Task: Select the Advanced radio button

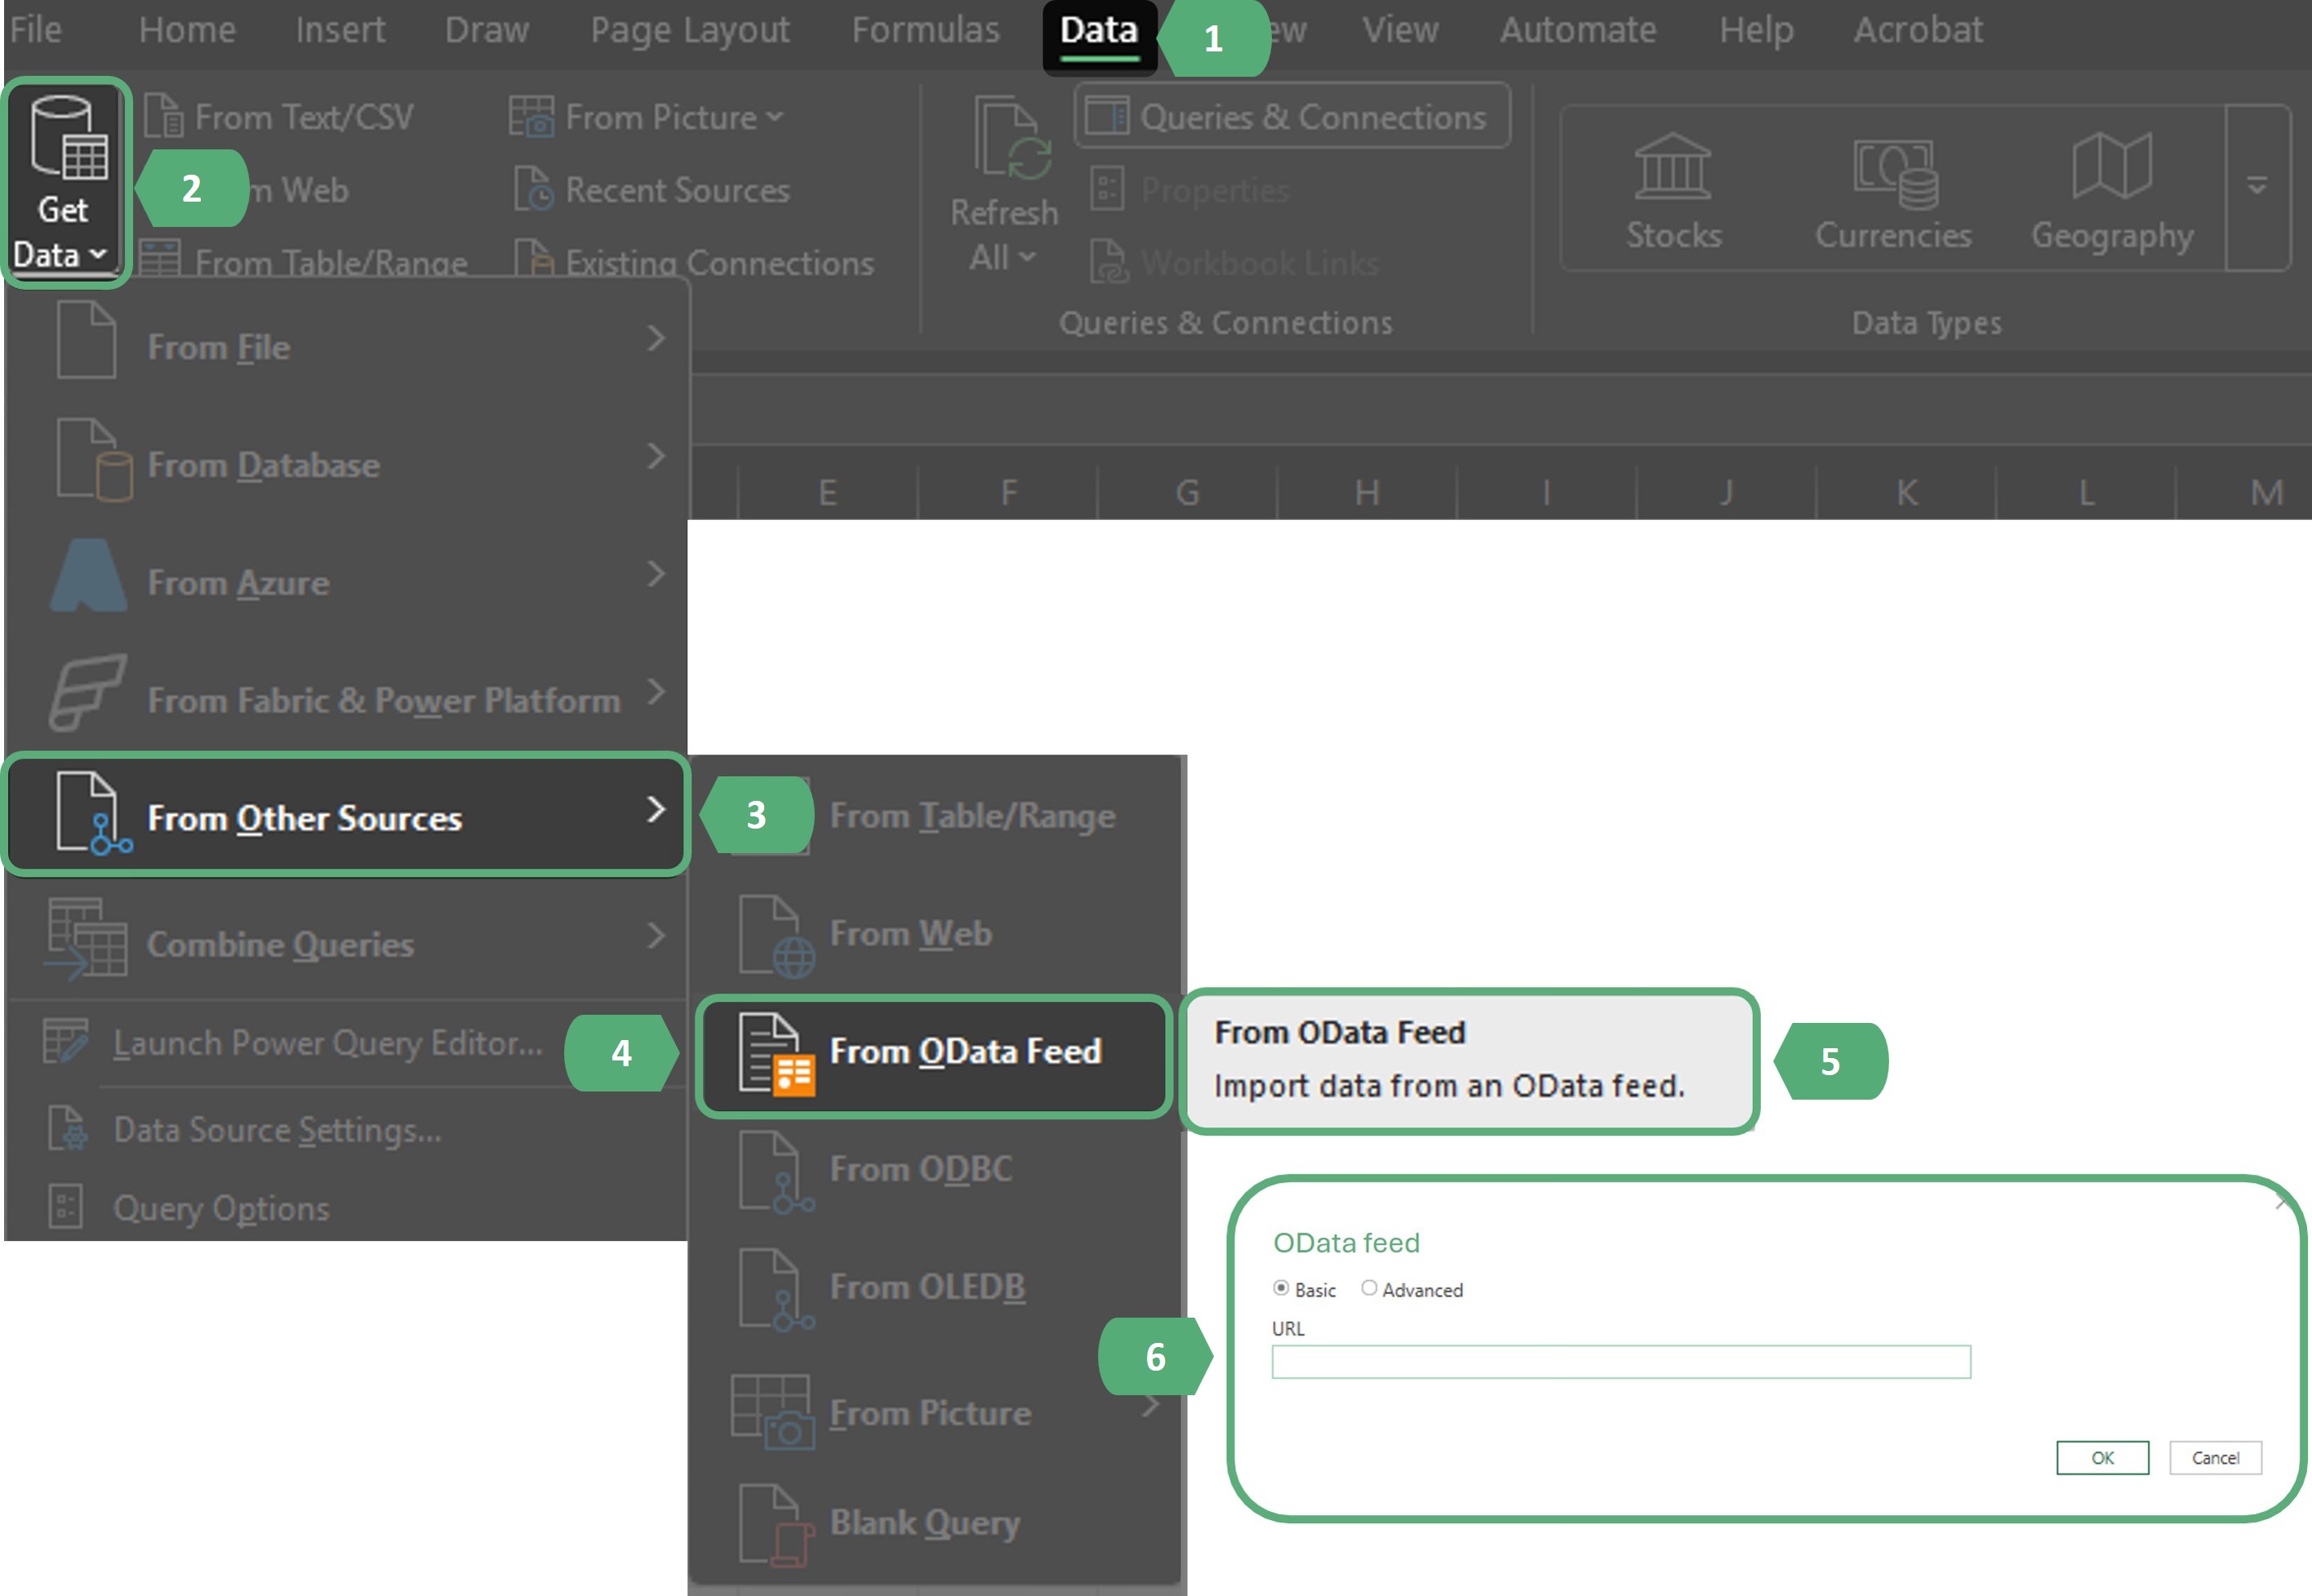Action: pyautogui.click(x=1369, y=1289)
